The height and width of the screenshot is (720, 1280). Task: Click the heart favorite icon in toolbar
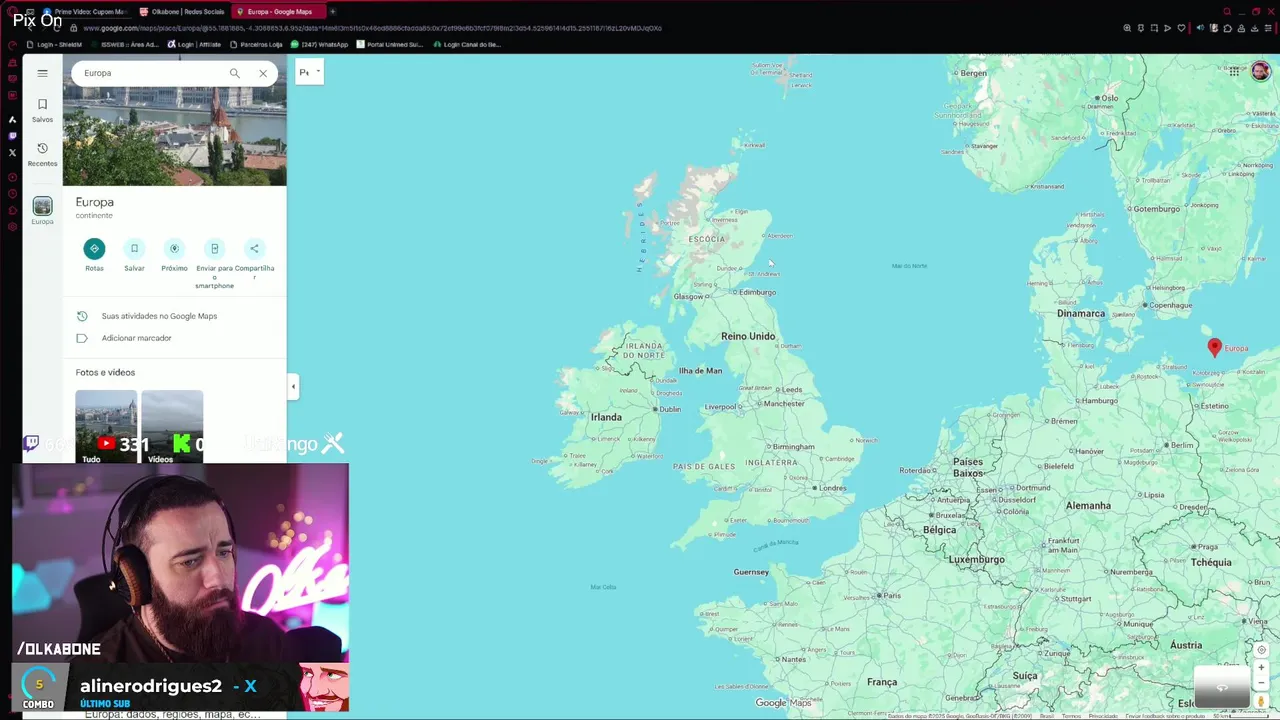point(1181,28)
